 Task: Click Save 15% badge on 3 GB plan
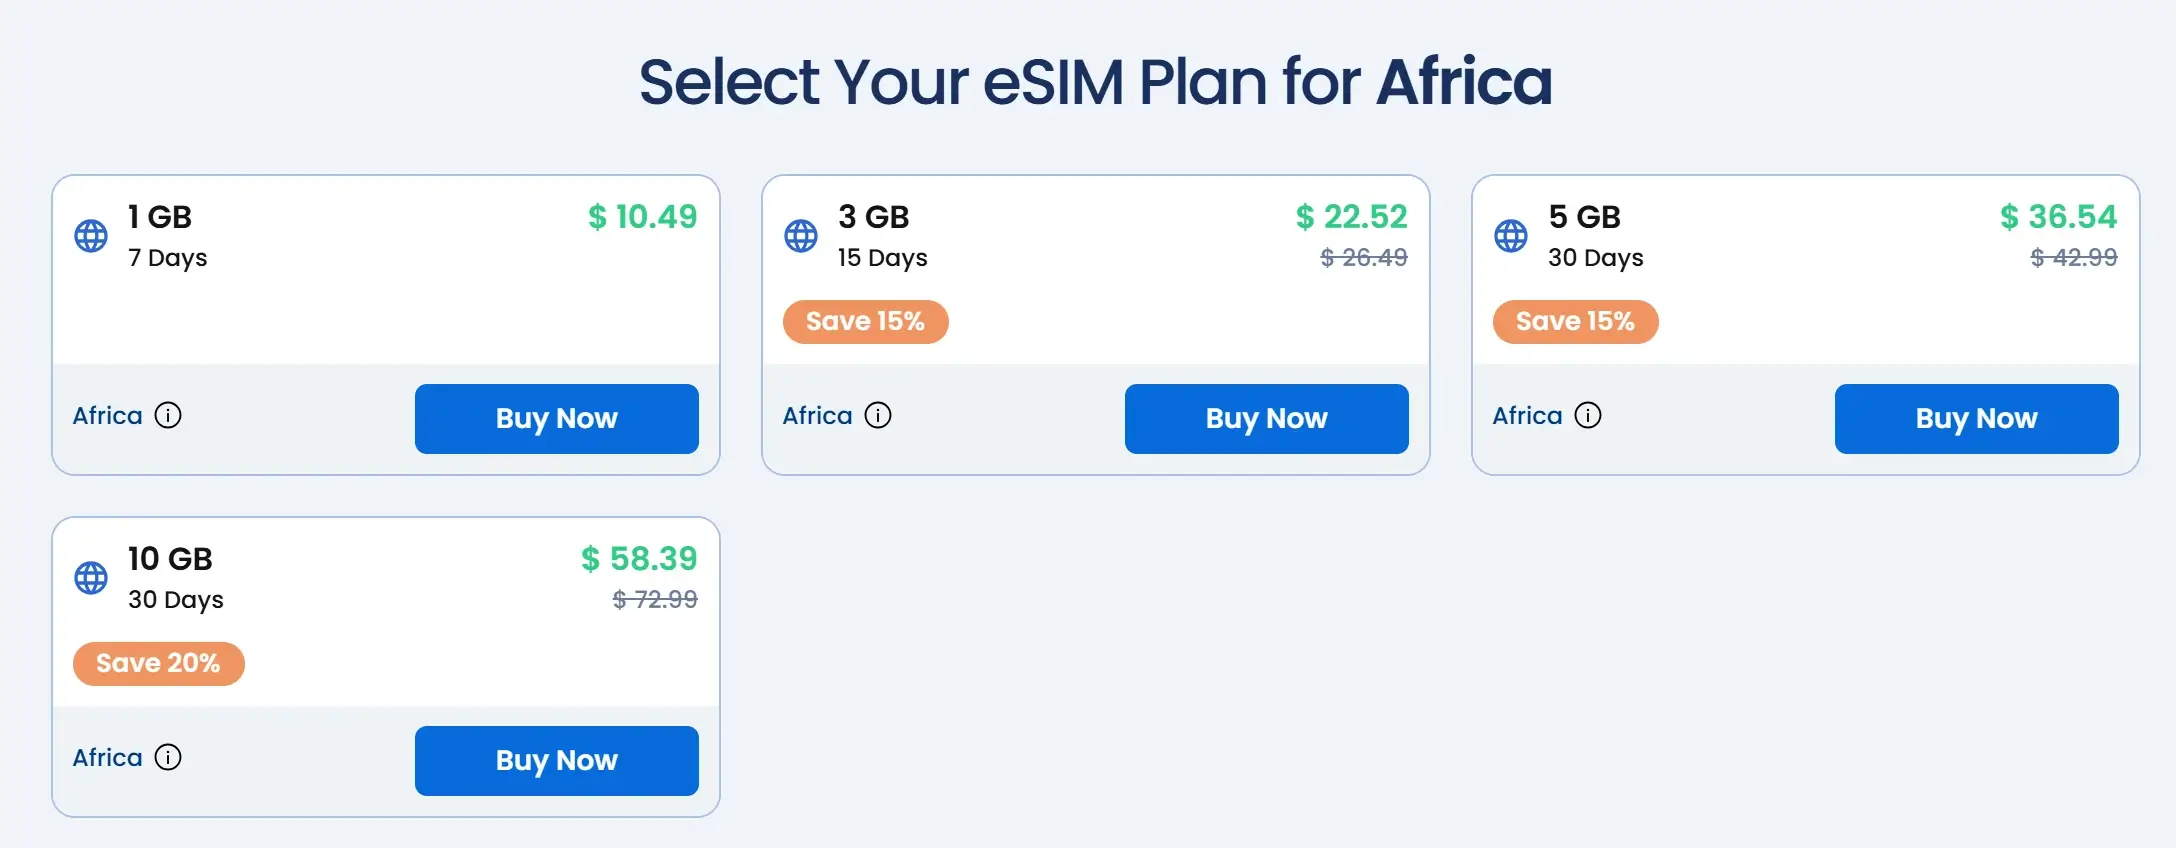coord(865,322)
